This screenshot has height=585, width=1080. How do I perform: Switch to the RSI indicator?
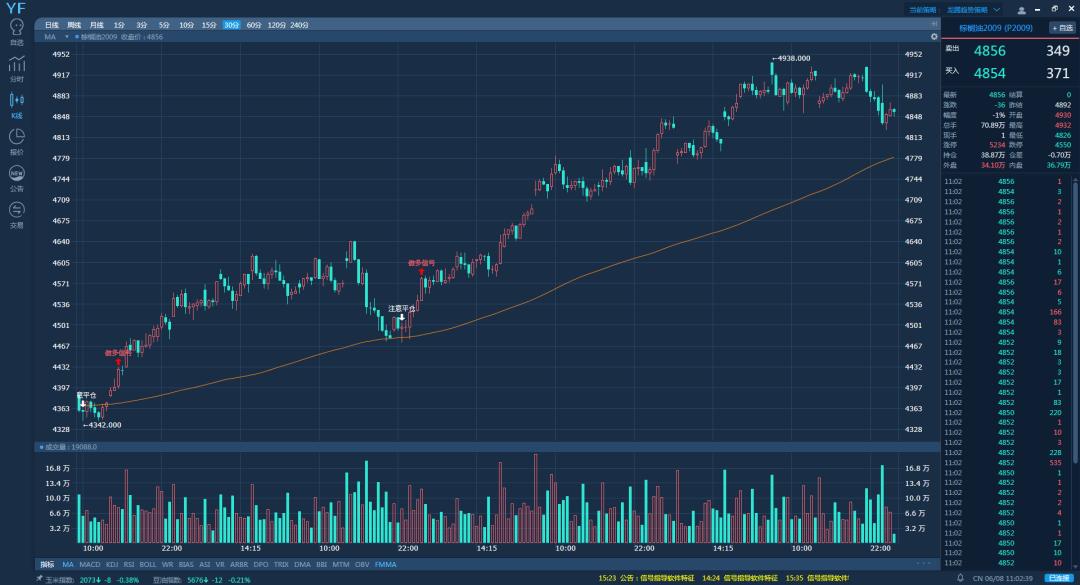(x=129, y=564)
